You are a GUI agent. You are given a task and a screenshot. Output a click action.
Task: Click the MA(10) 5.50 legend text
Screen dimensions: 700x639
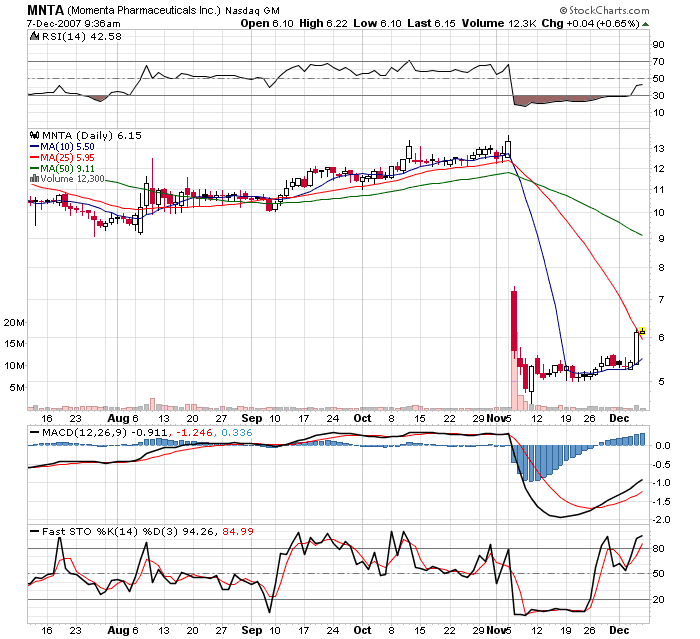pyautogui.click(x=67, y=146)
